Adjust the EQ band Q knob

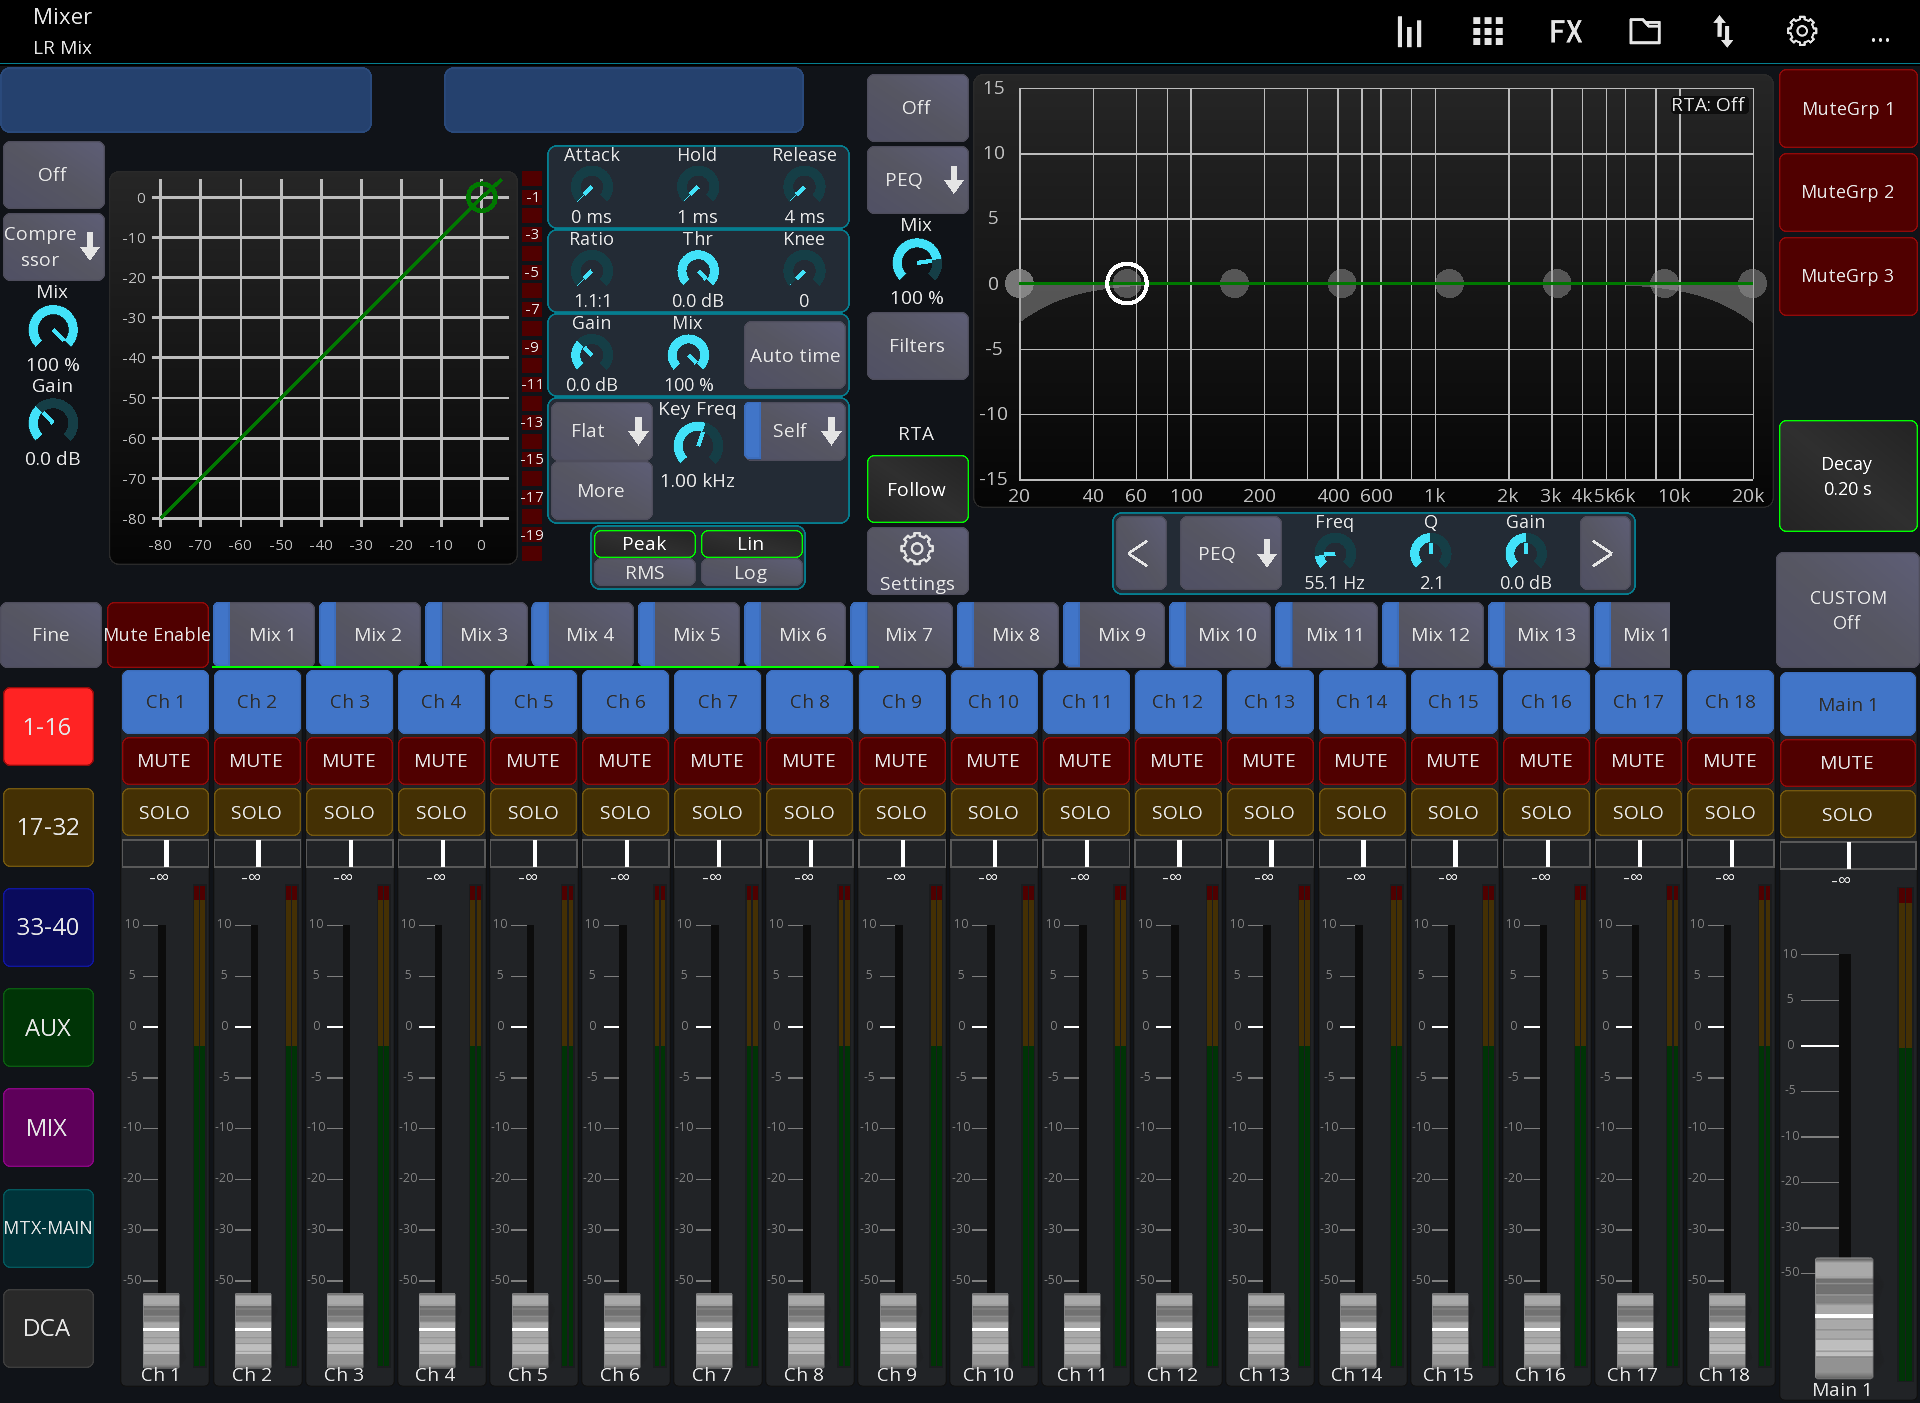point(1430,553)
